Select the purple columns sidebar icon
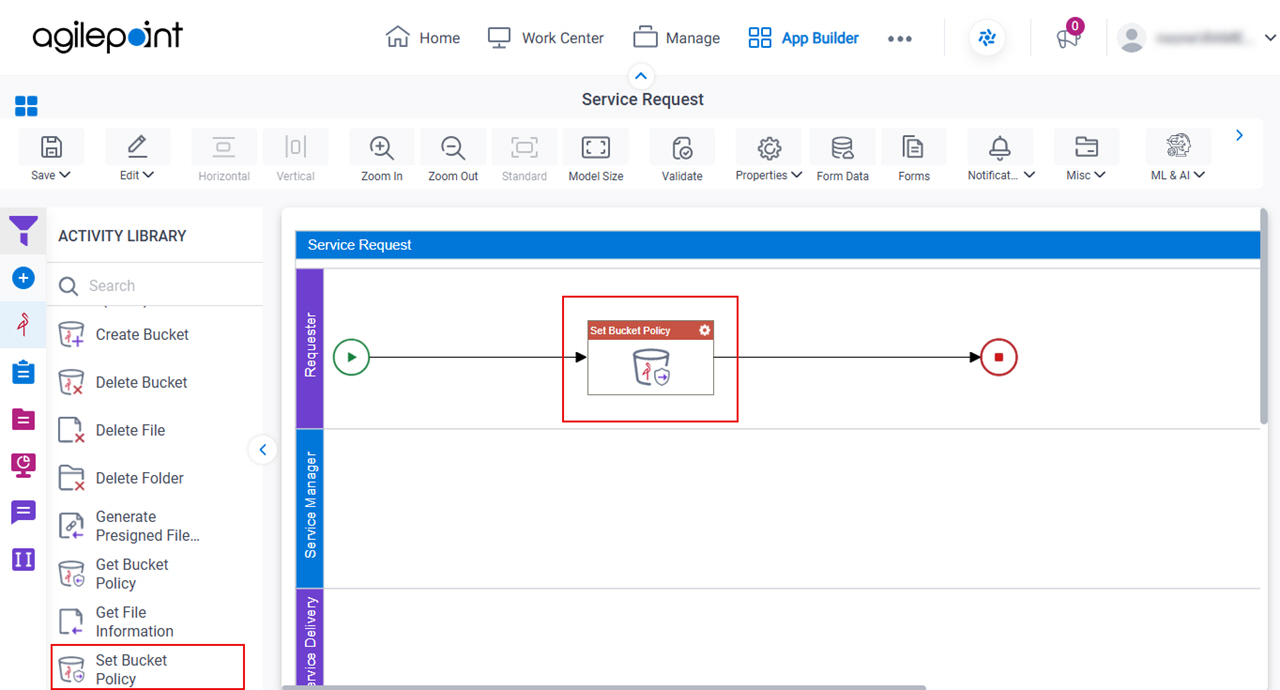Viewport: 1280px width, 690px height. (x=23, y=559)
